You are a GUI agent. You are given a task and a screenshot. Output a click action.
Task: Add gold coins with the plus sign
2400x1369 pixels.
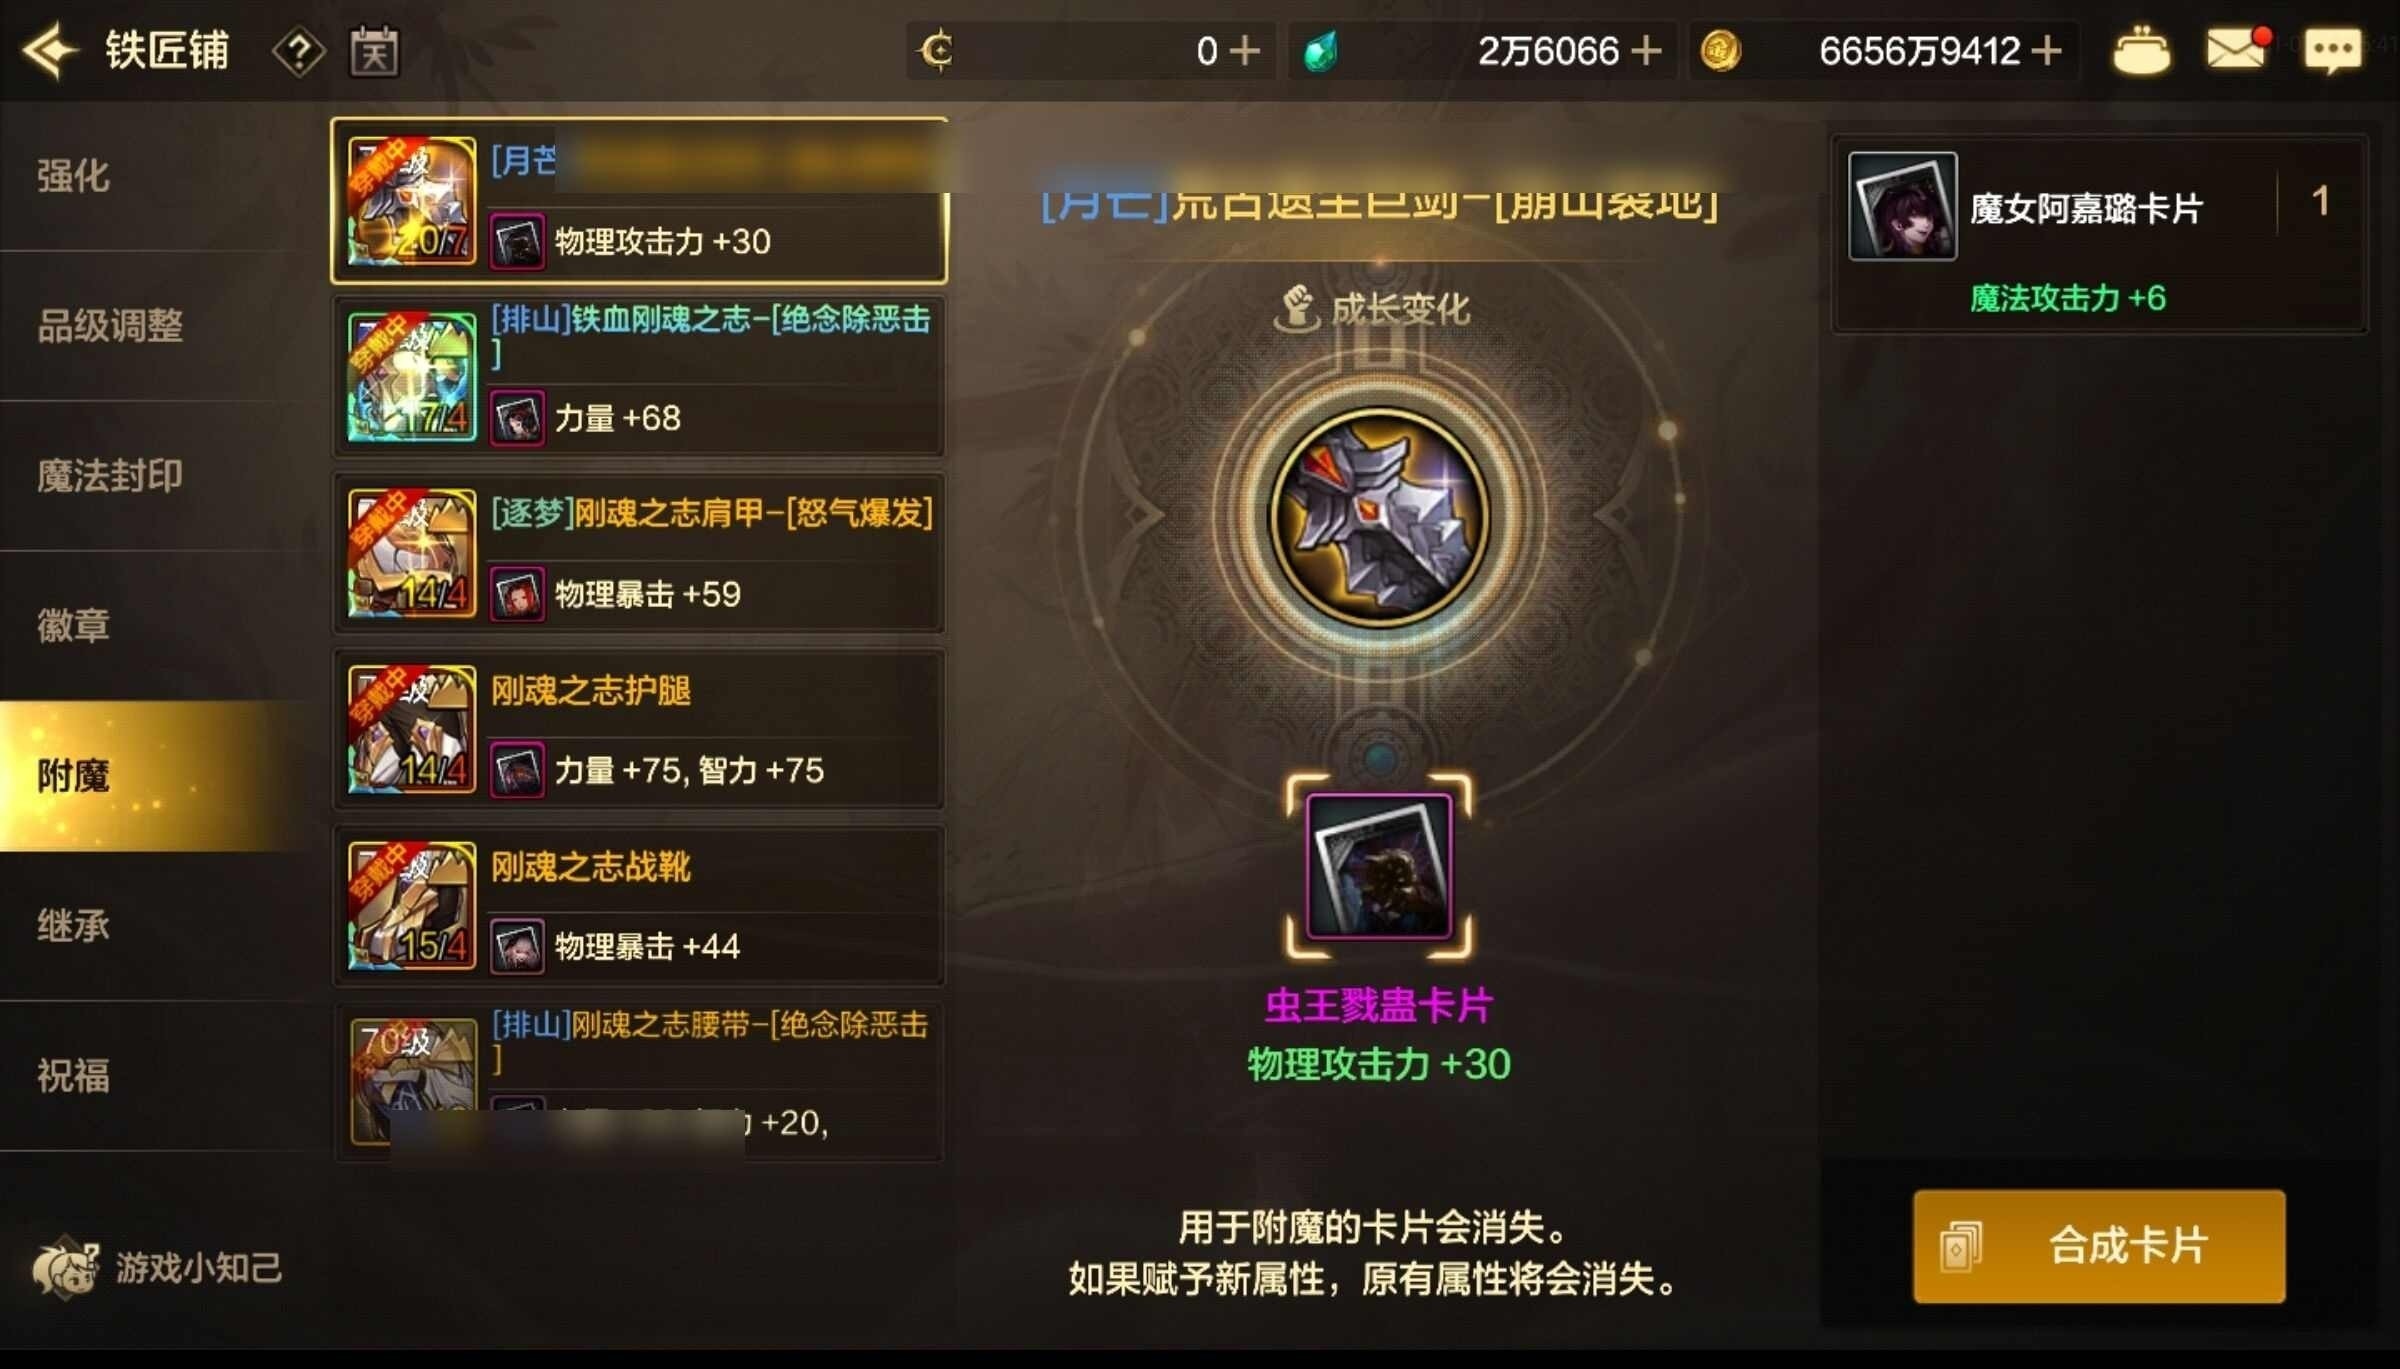(2047, 50)
